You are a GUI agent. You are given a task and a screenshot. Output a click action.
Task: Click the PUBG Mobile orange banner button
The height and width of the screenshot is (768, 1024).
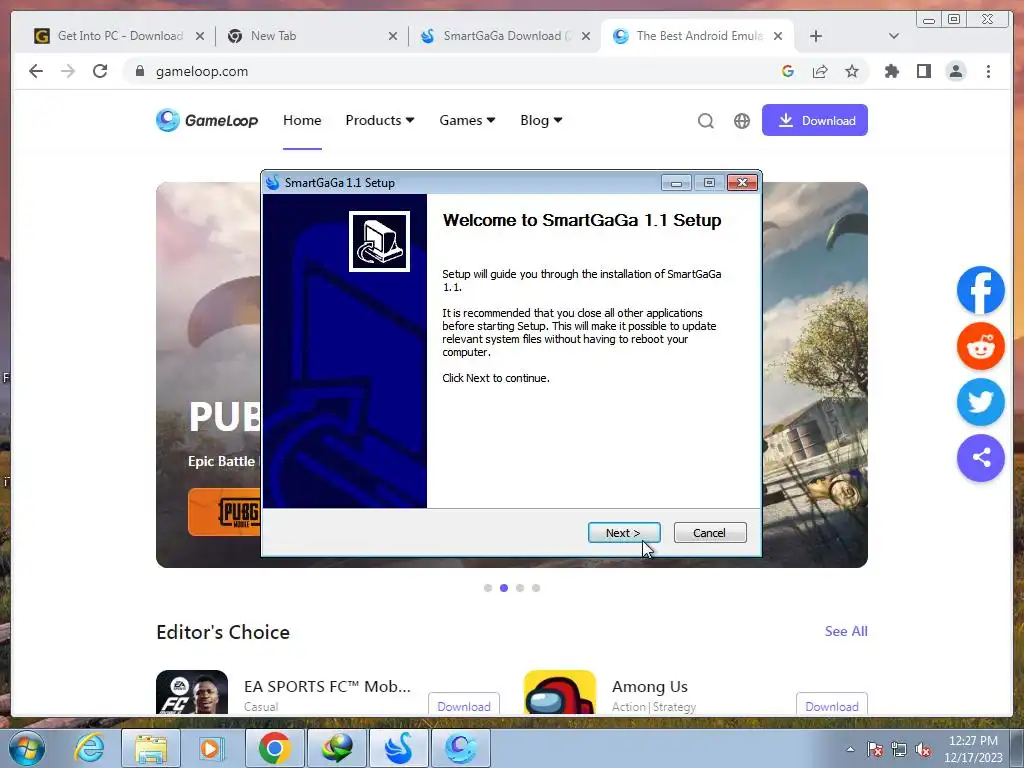click(x=225, y=512)
